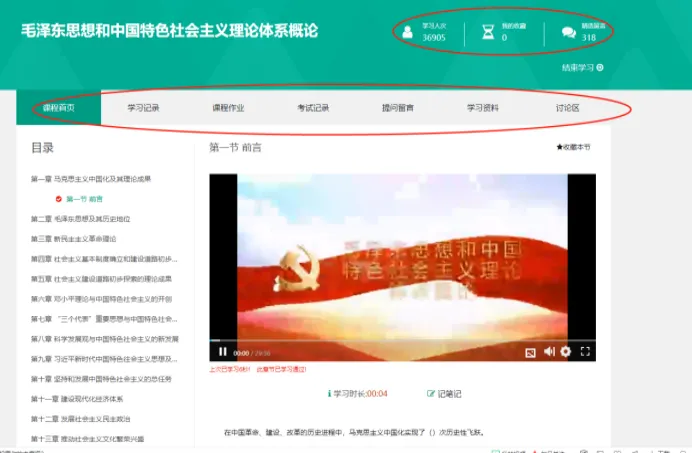Click the hourglass icon in header
The width and height of the screenshot is (692, 454).
[488, 32]
